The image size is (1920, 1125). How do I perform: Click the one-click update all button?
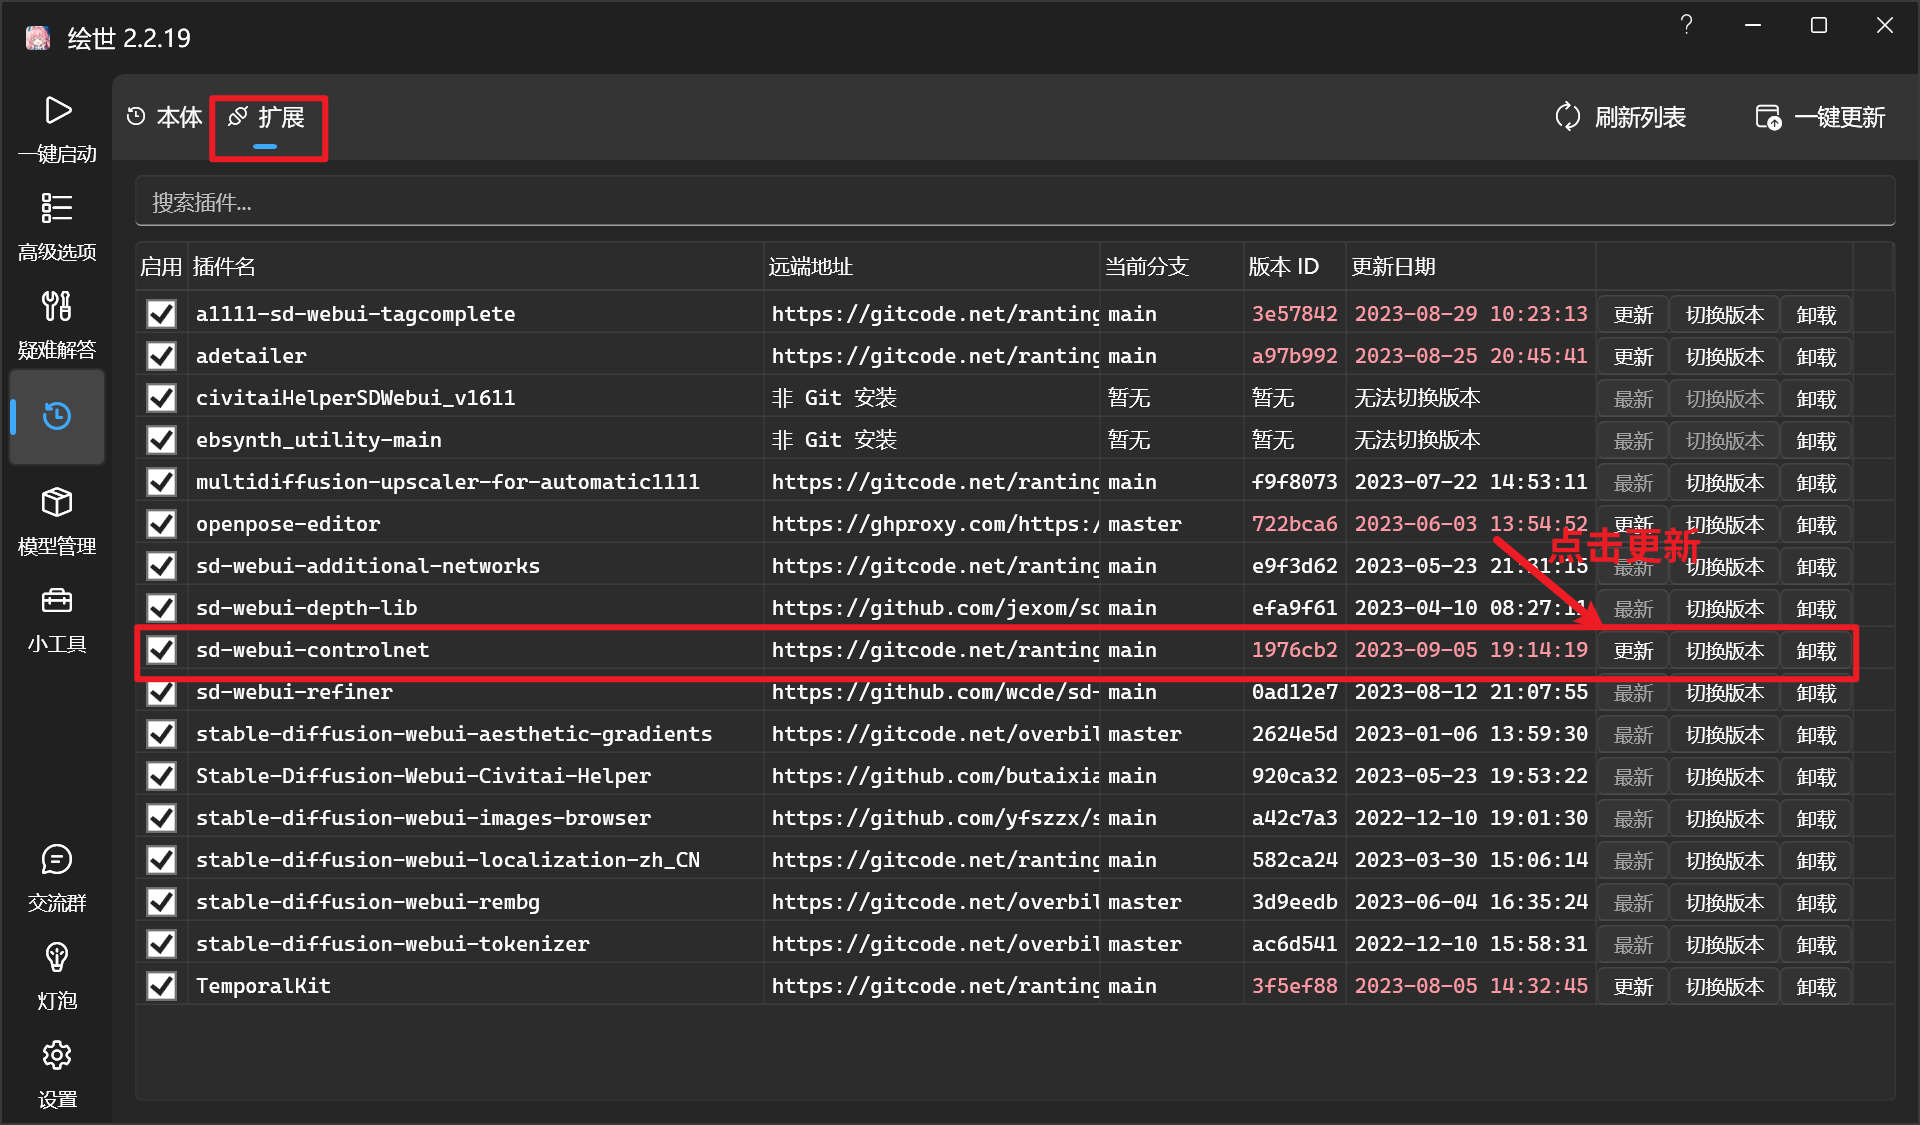point(1820,118)
